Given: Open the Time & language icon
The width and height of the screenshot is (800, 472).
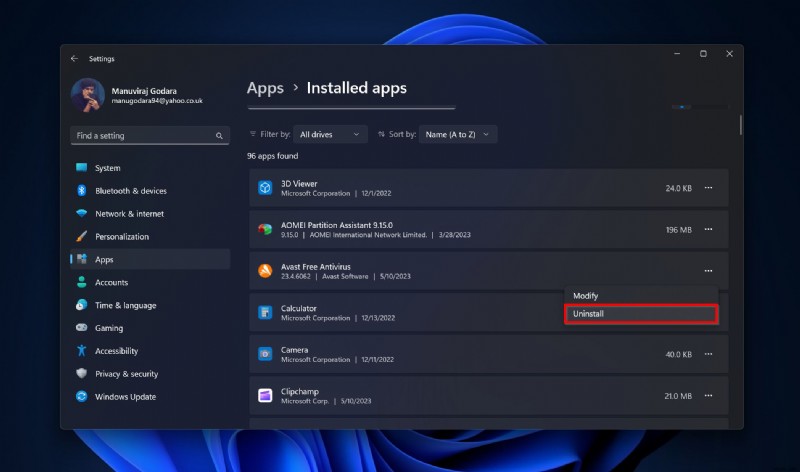Looking at the screenshot, I should coord(82,305).
